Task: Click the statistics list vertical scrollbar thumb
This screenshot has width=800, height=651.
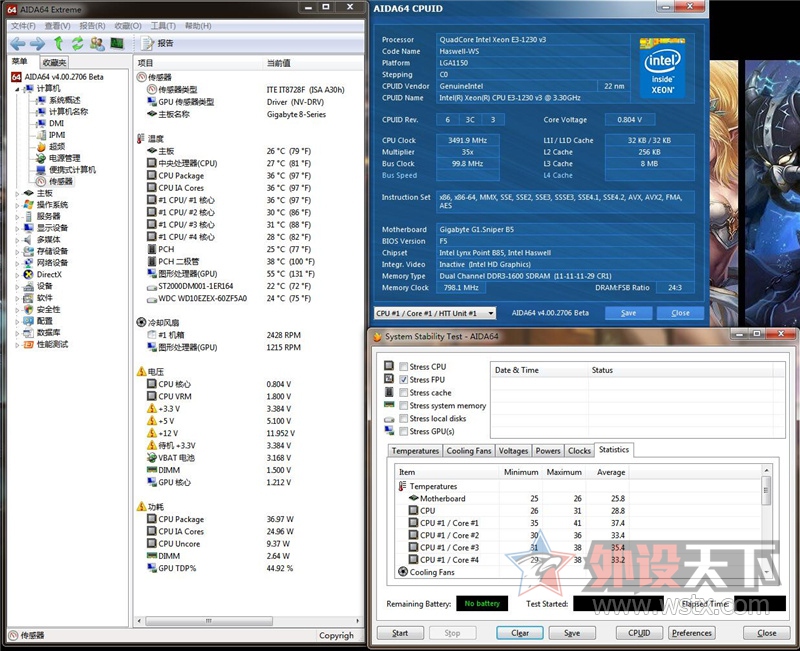Action: pos(765,491)
